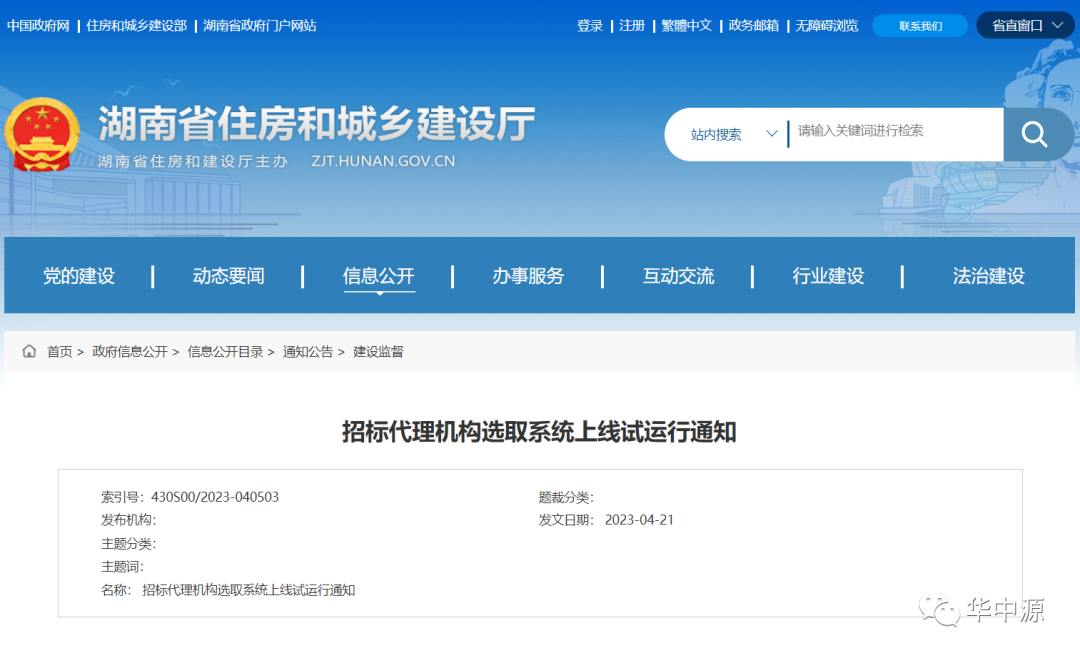Open the 动态要闻 menu

pos(229,276)
